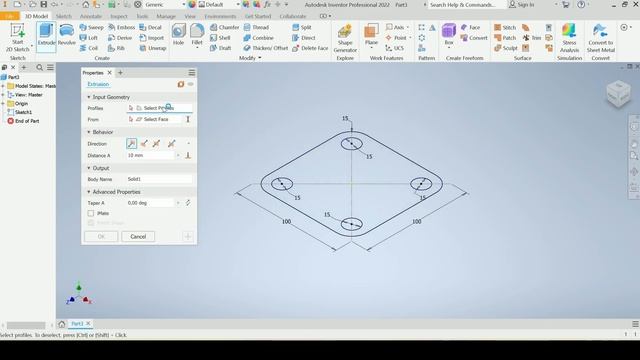The image size is (640, 360).
Task: Click the Cancel button
Action: coord(138,236)
